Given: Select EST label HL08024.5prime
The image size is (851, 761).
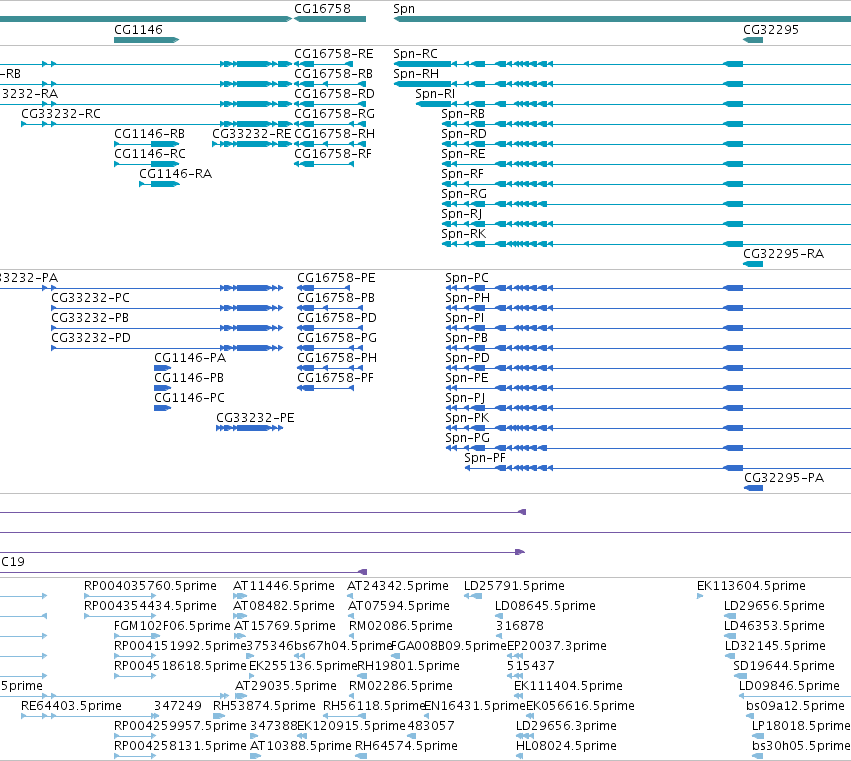Looking at the screenshot, I should tap(566, 746).
